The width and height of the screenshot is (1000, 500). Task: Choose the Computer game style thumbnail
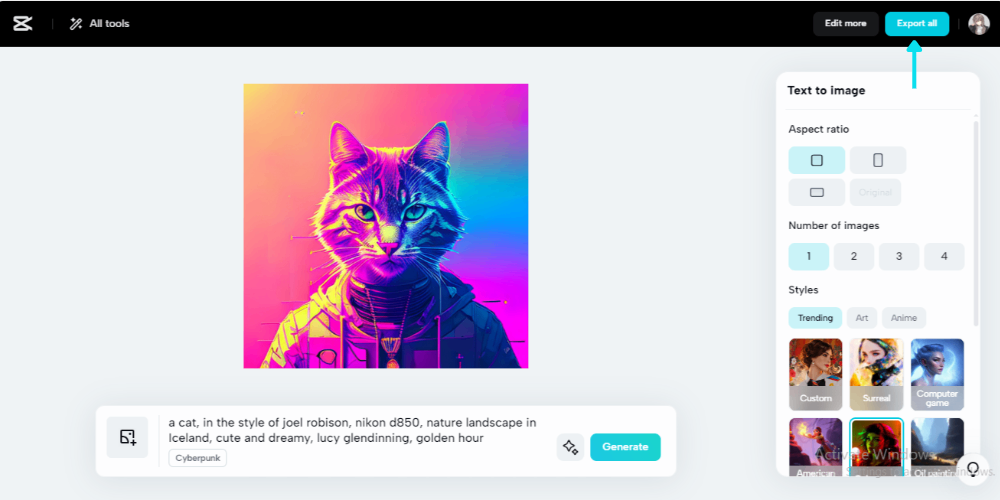937,374
